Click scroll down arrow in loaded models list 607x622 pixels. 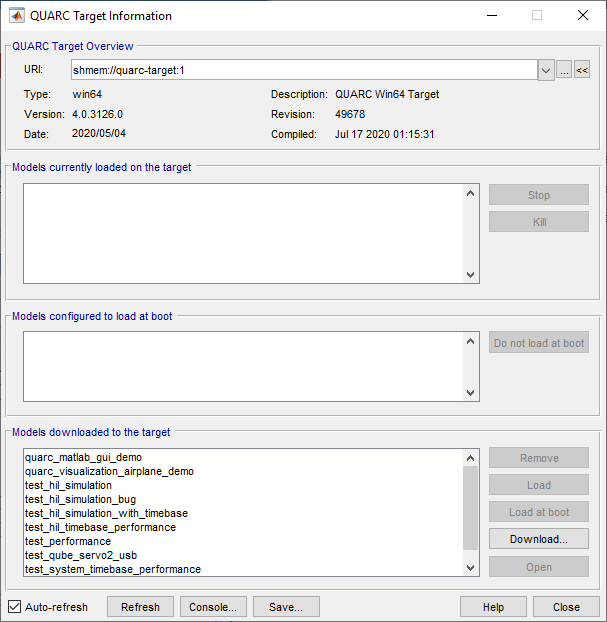pyautogui.click(x=471, y=275)
